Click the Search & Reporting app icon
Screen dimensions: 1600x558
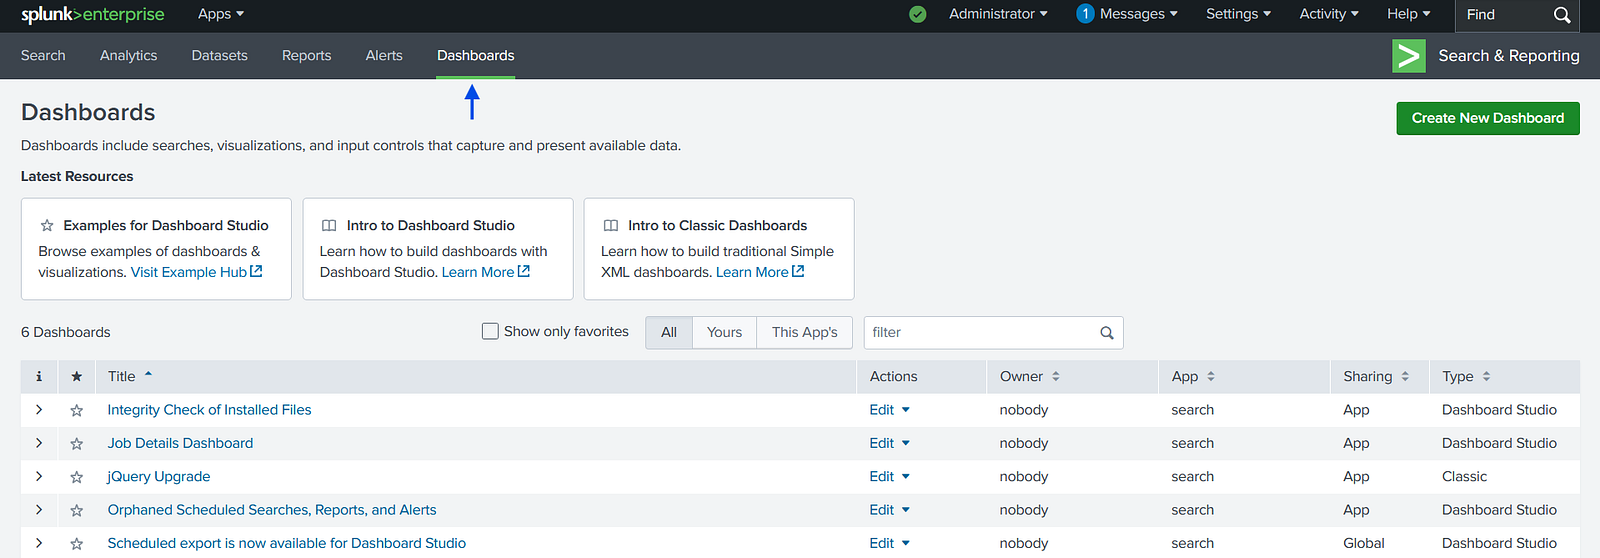point(1408,56)
